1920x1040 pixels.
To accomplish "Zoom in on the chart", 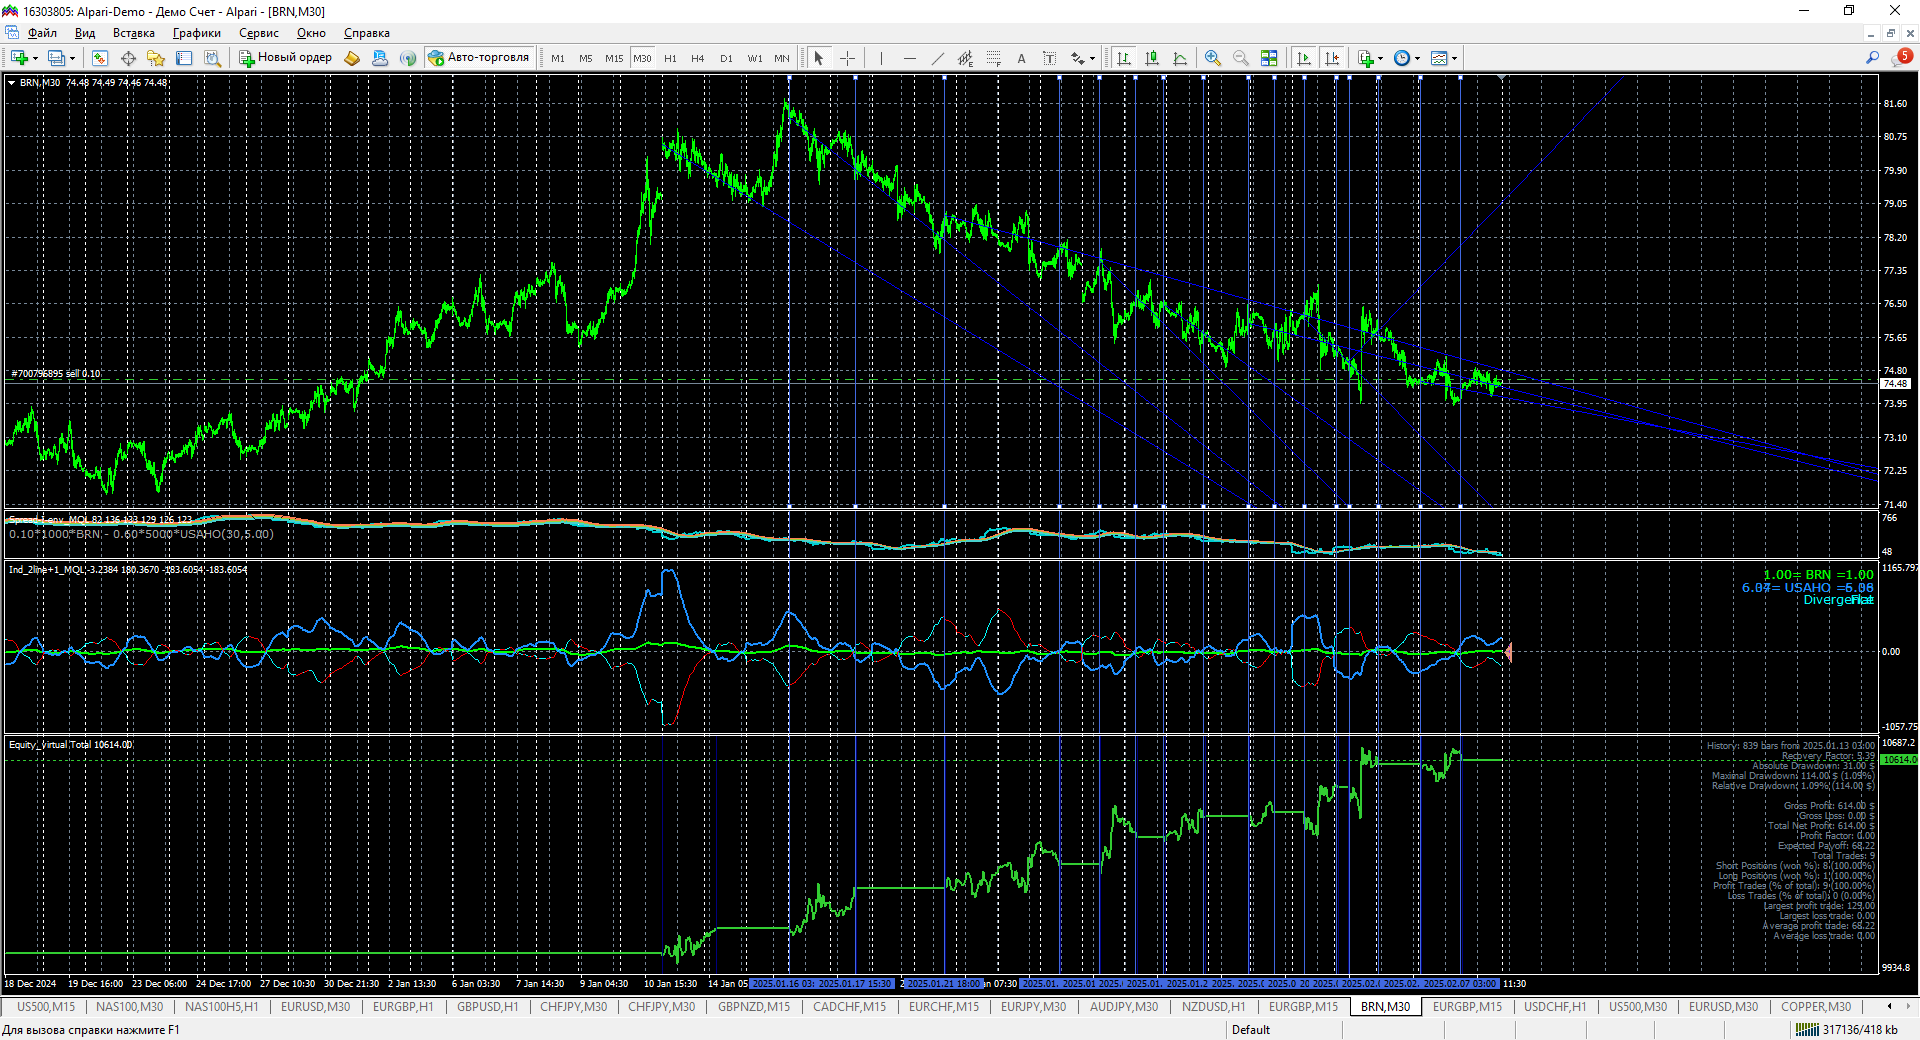I will [1213, 58].
